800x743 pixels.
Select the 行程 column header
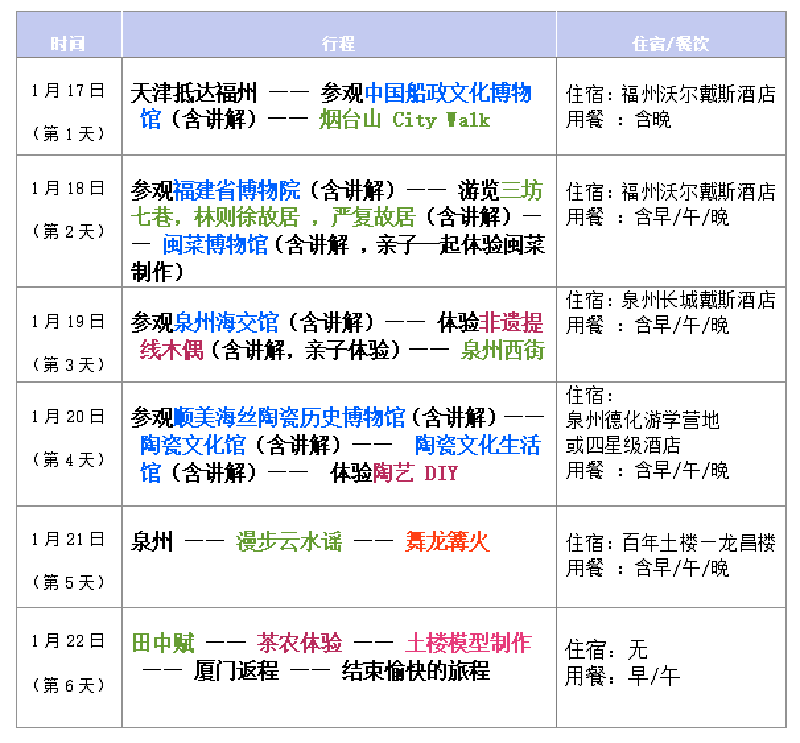[x=338, y=44]
